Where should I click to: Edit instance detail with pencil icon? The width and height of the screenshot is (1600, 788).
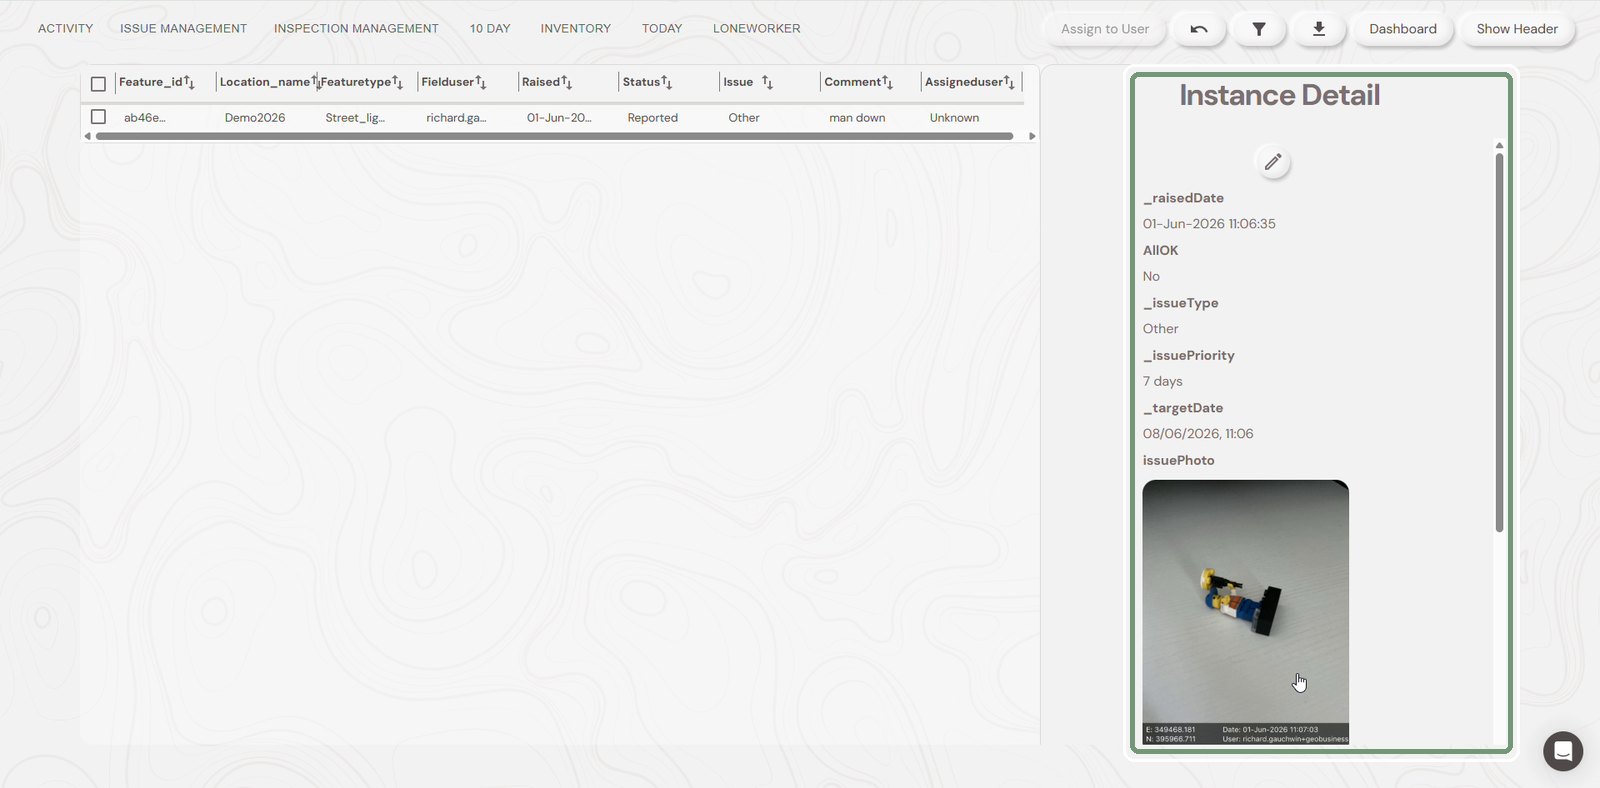pyautogui.click(x=1273, y=162)
